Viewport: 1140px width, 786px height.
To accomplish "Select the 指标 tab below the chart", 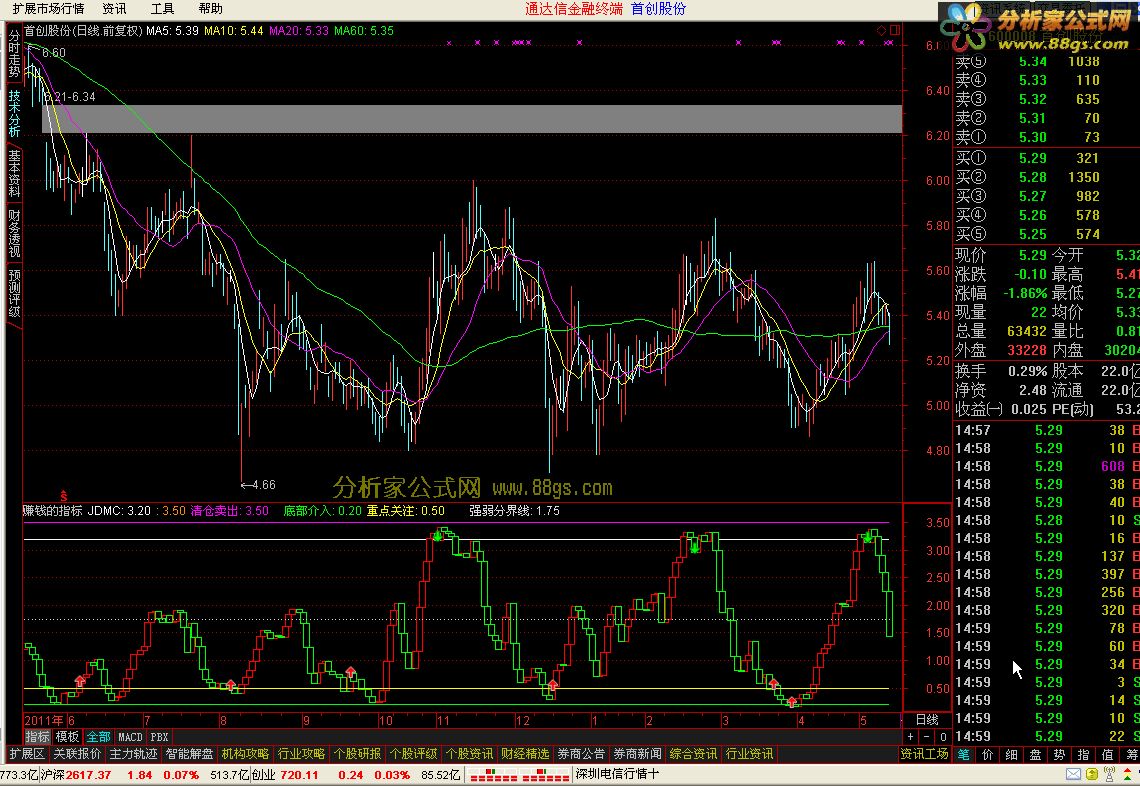I will 38,737.
